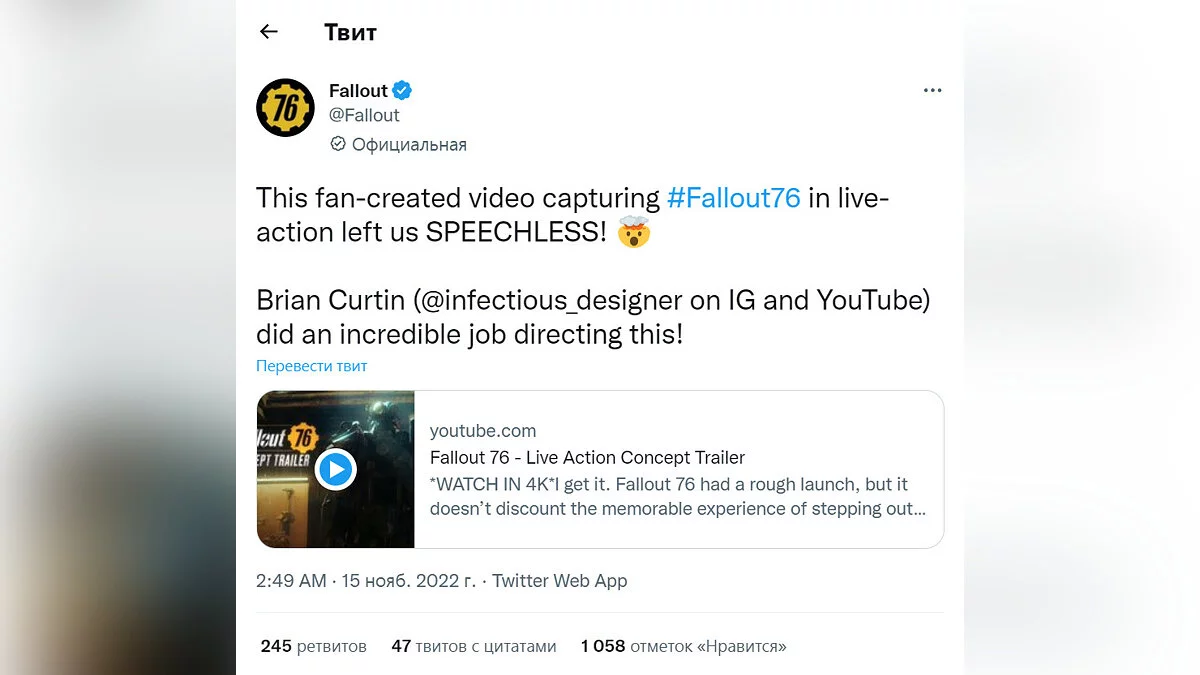The width and height of the screenshot is (1200, 675).
Task: Open the #Fallout76 hashtag link
Action: pyautogui.click(x=733, y=197)
